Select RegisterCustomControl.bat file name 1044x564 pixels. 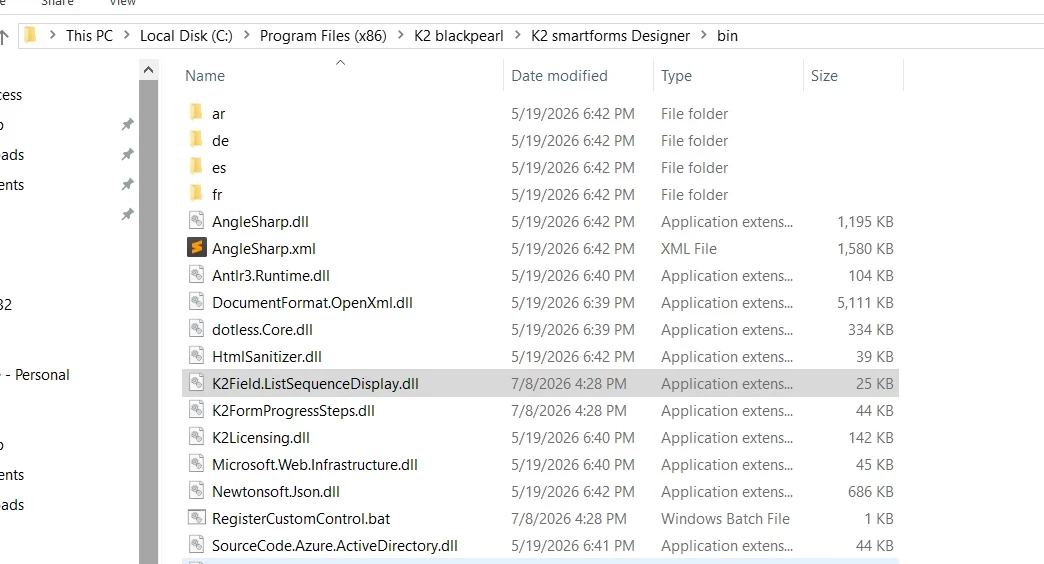click(301, 519)
